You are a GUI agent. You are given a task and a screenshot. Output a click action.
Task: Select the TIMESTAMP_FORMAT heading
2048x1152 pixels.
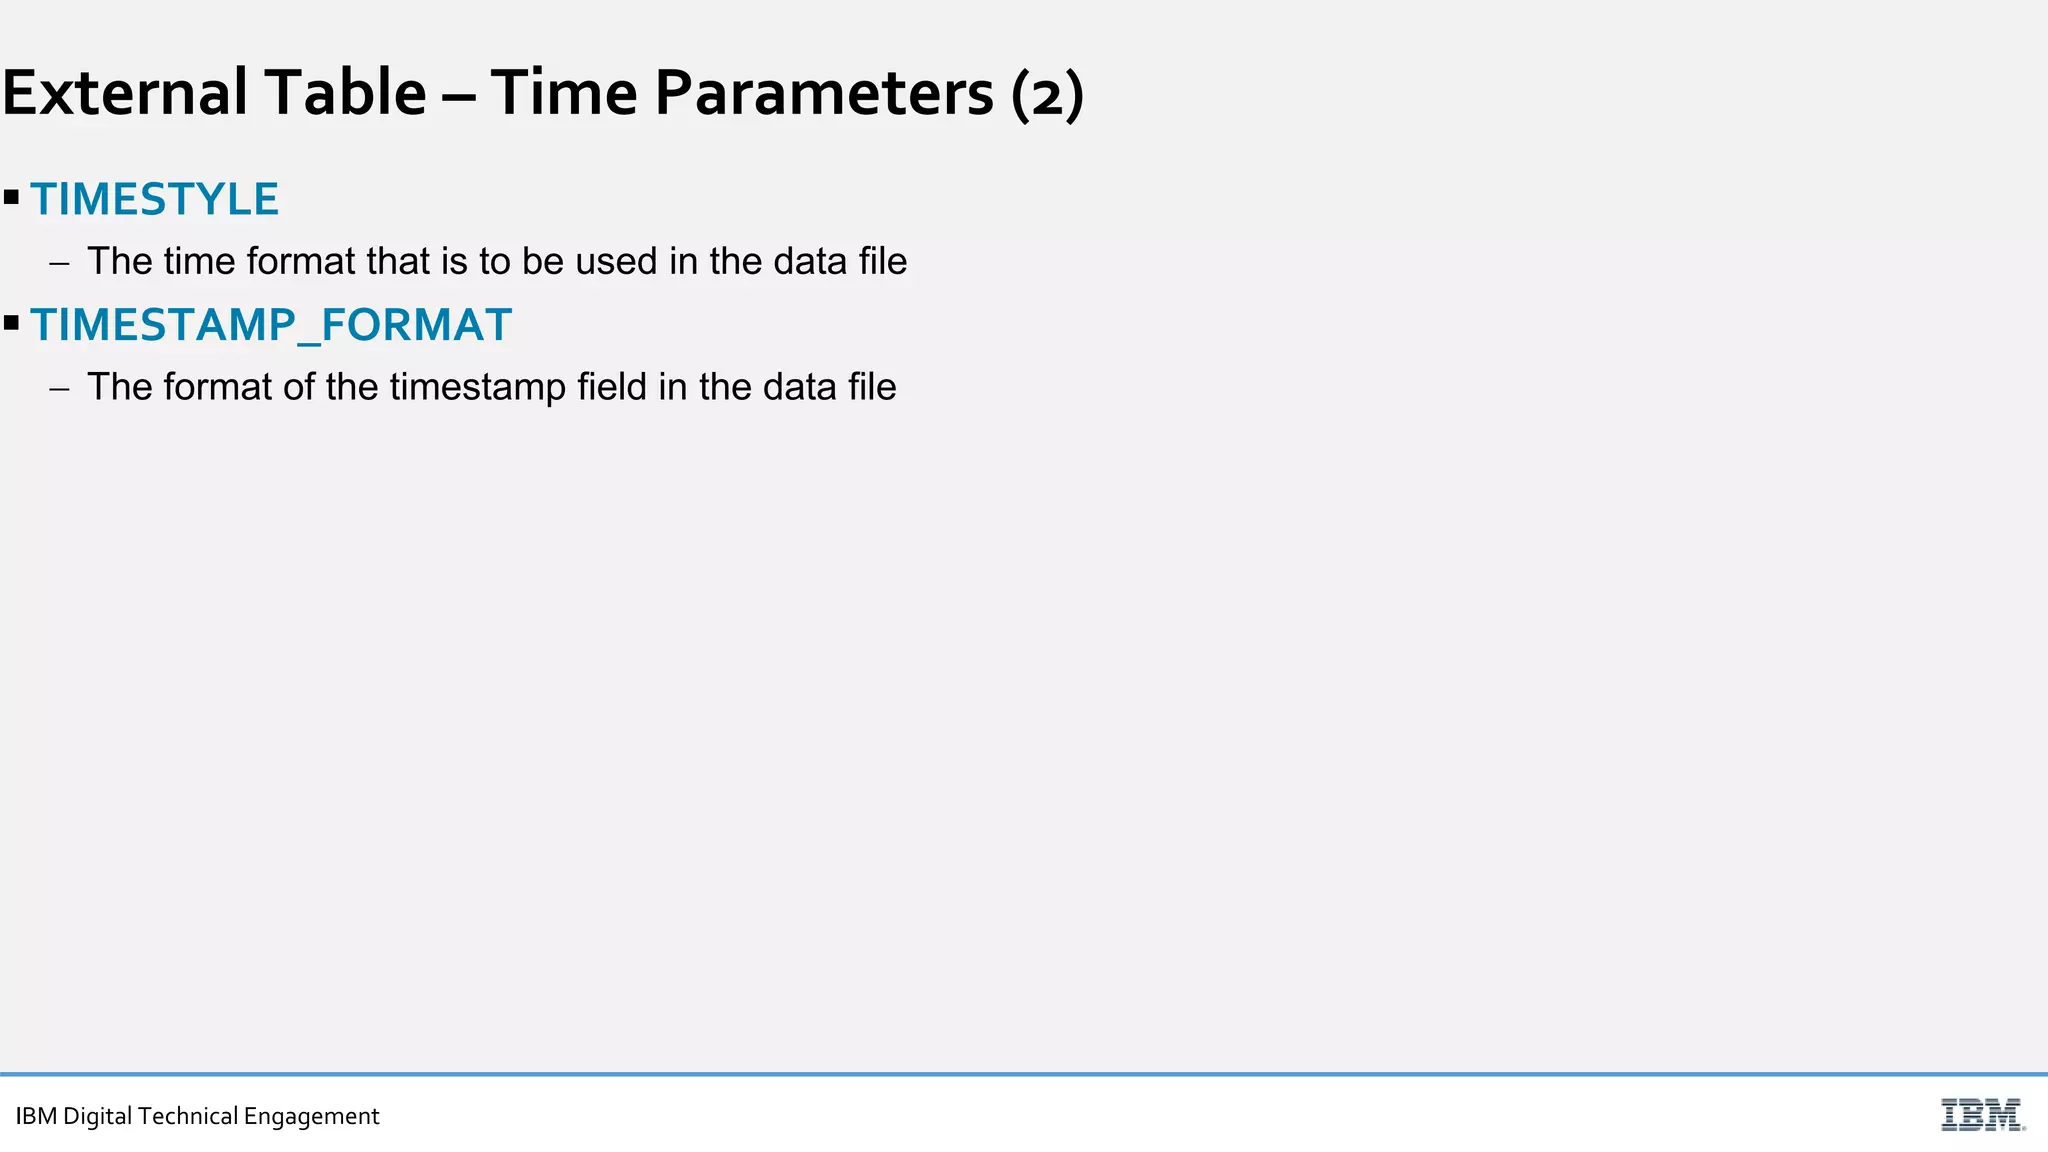(x=271, y=326)
